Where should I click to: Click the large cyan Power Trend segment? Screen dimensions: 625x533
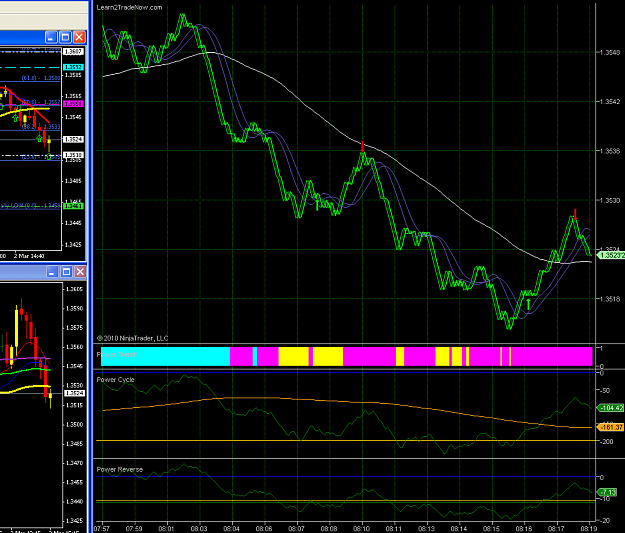point(165,356)
